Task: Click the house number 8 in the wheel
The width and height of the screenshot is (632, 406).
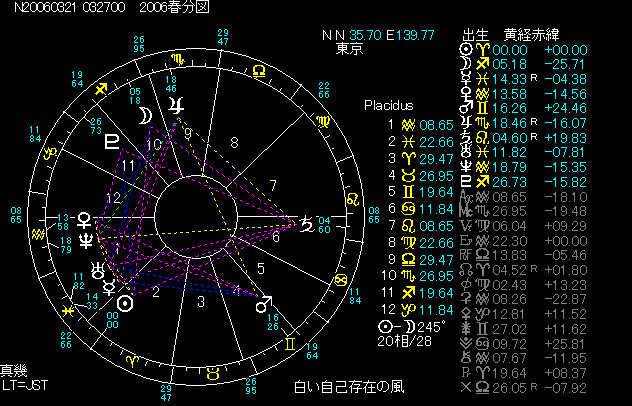Action: [233, 142]
